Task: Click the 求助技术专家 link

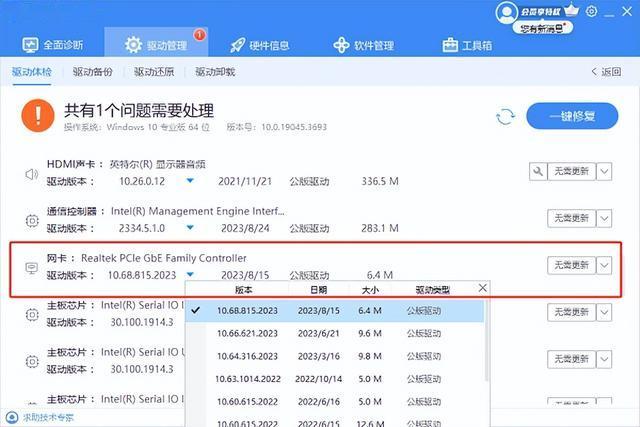Action: 48,418
